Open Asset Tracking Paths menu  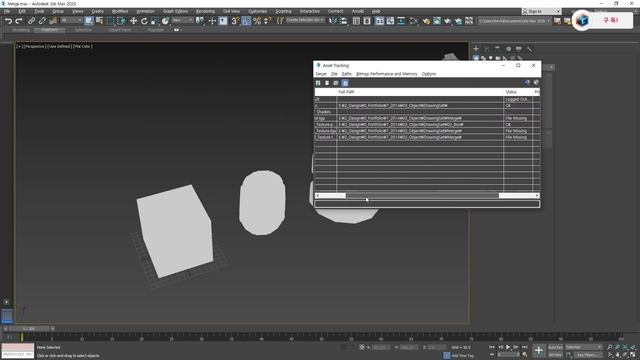pyautogui.click(x=347, y=74)
